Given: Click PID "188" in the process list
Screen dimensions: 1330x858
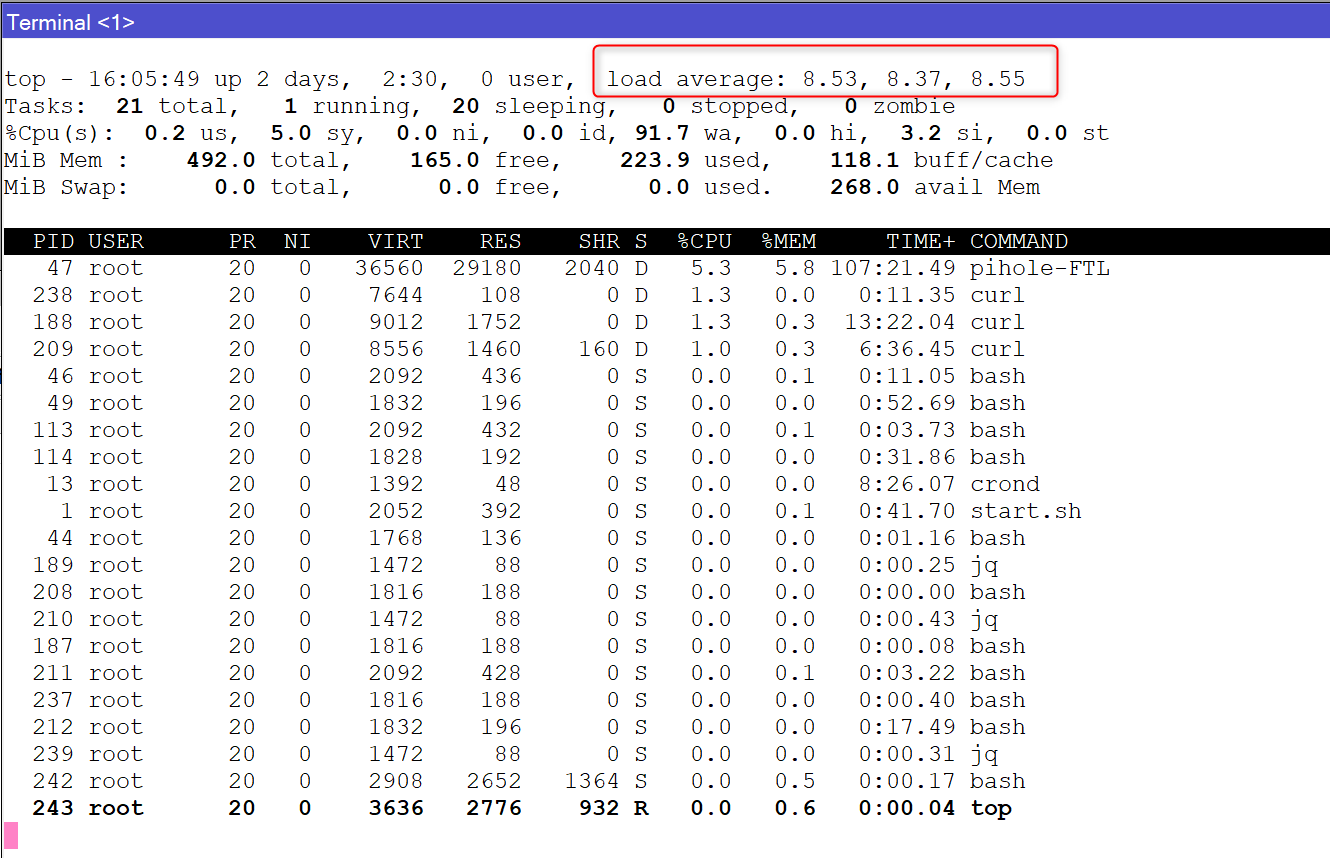Looking at the screenshot, I should click(x=52, y=322).
